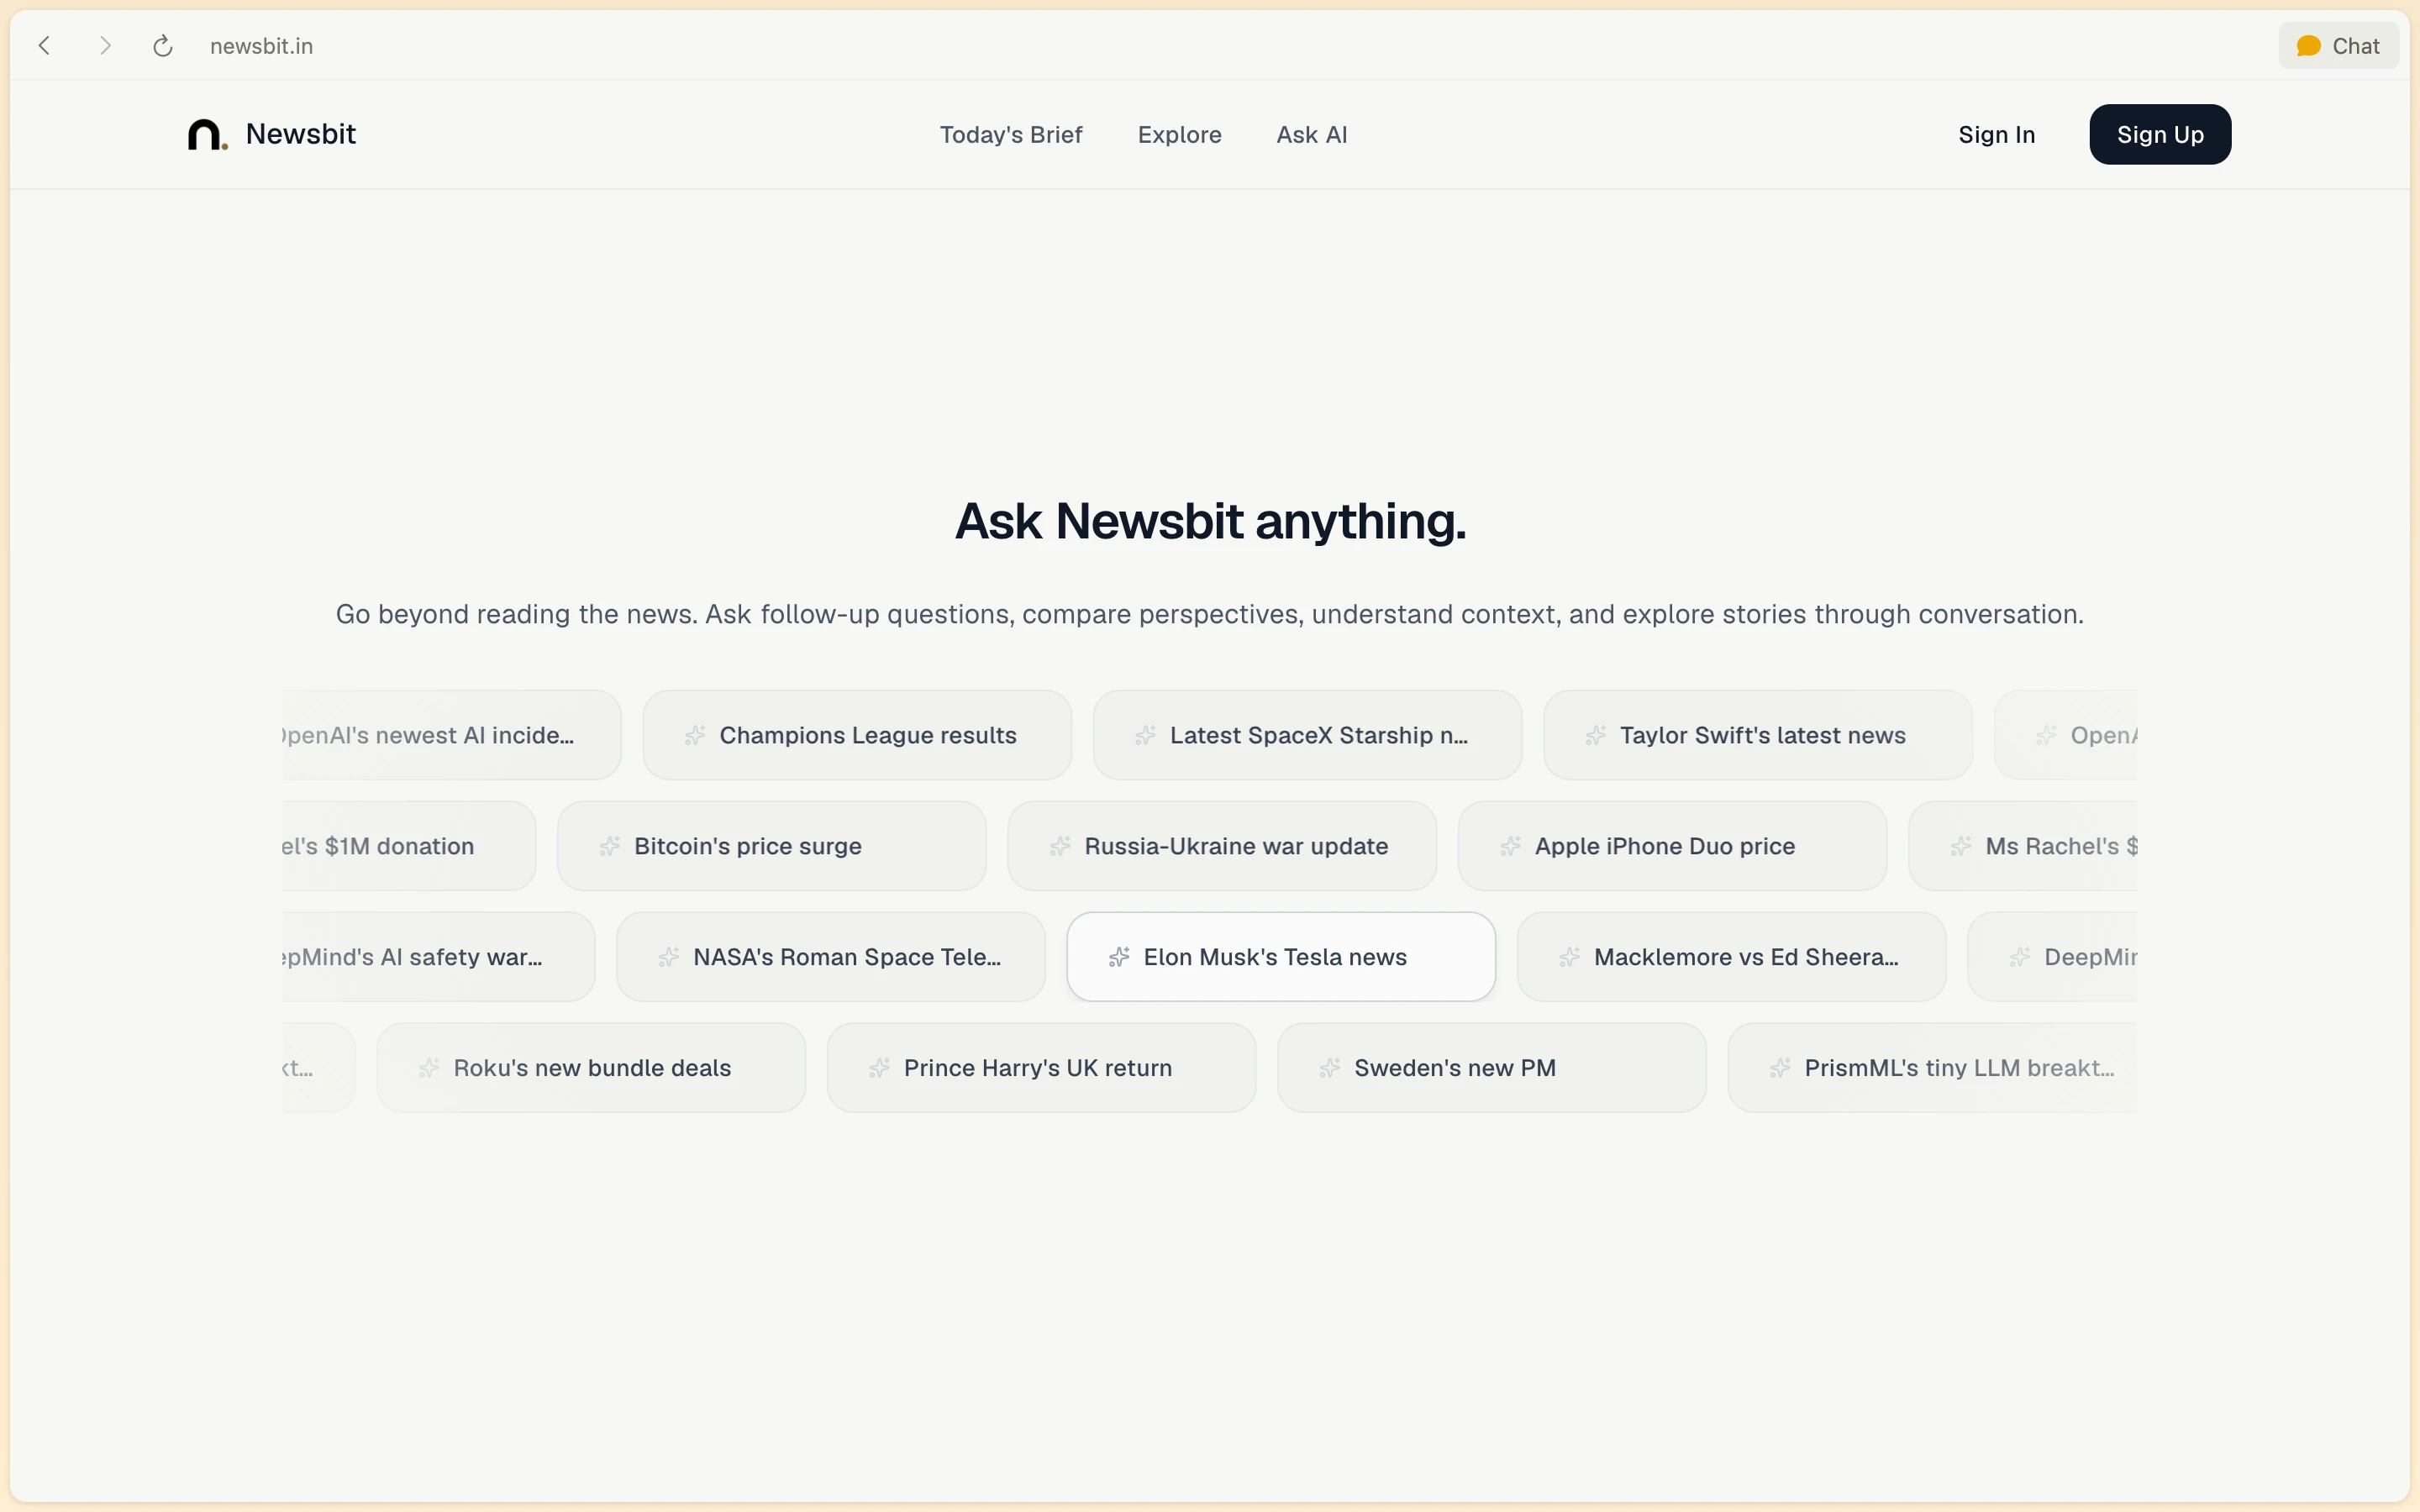This screenshot has width=2420, height=1512.
Task: Reload the page with refresh icon
Action: 163,46
